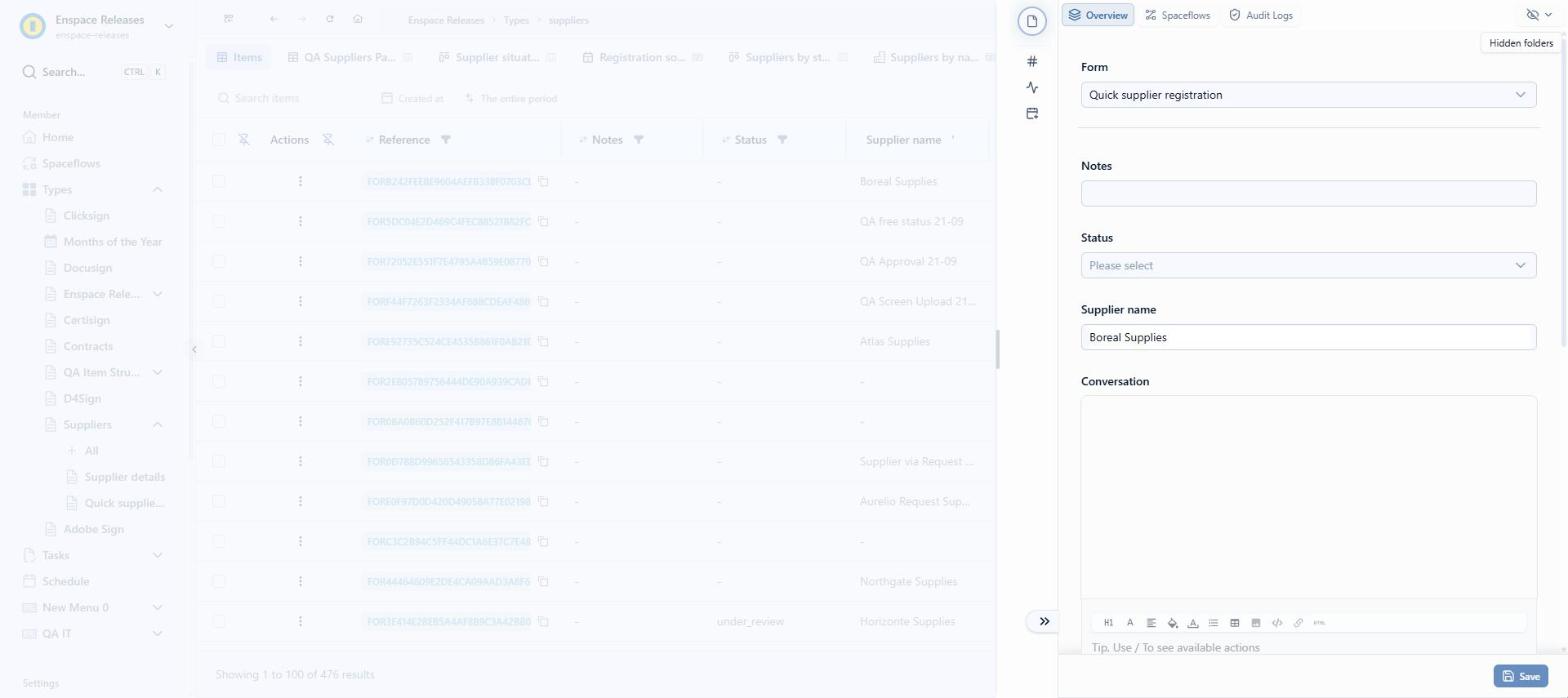Open the QA Suppliers Pa... view tab
The image size is (1568, 698).
349,57
